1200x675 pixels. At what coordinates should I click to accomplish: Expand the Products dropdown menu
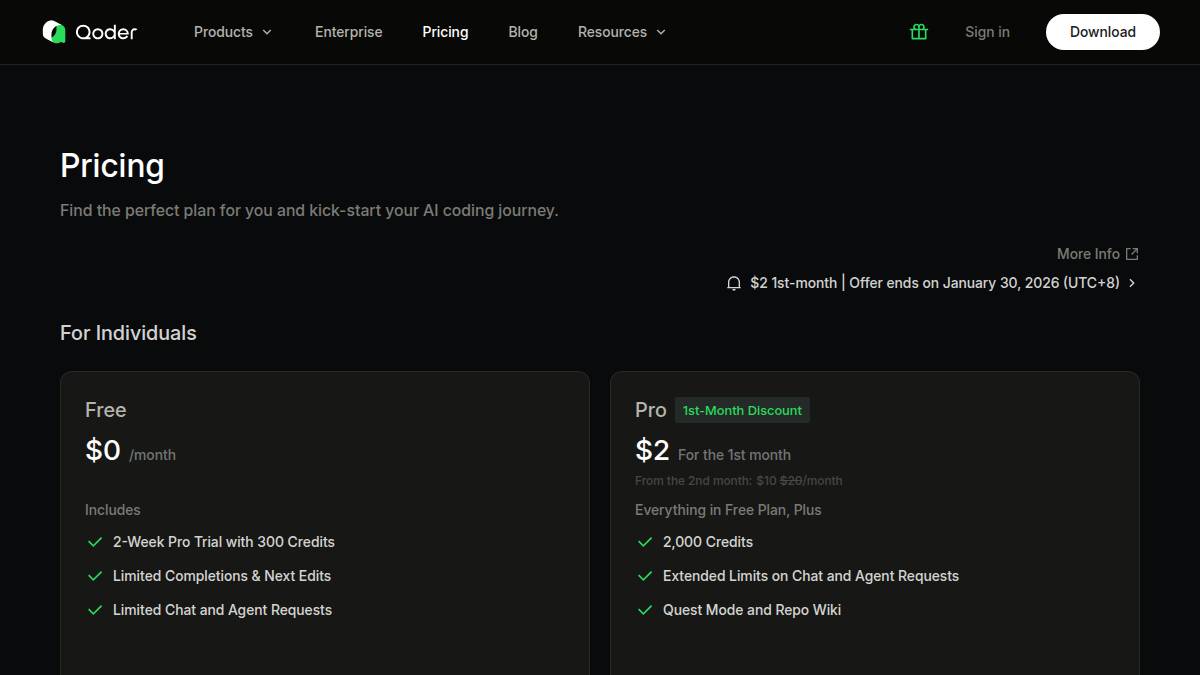tap(233, 32)
